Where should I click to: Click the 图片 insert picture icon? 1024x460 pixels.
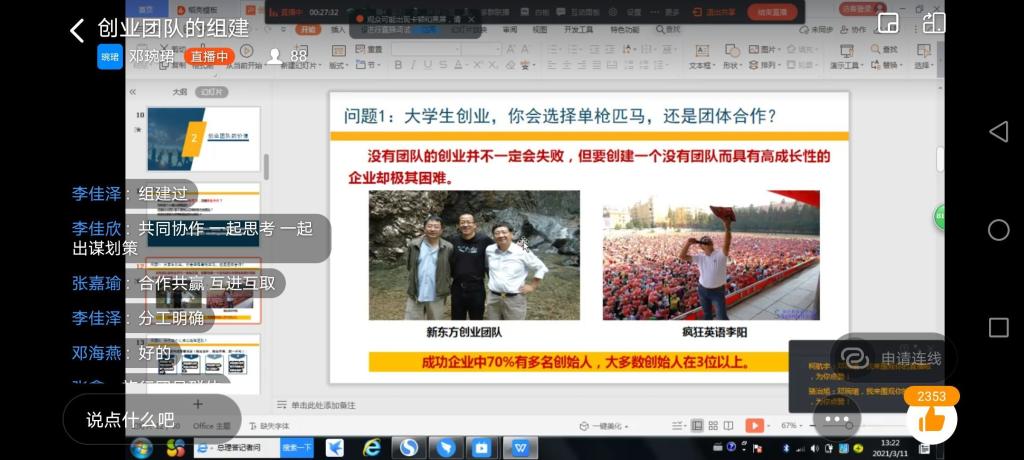click(x=753, y=49)
